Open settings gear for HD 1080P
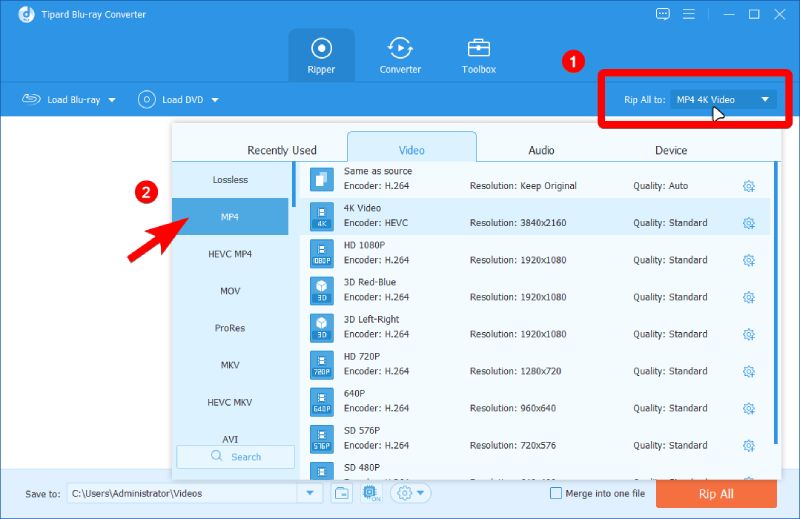 click(x=748, y=260)
